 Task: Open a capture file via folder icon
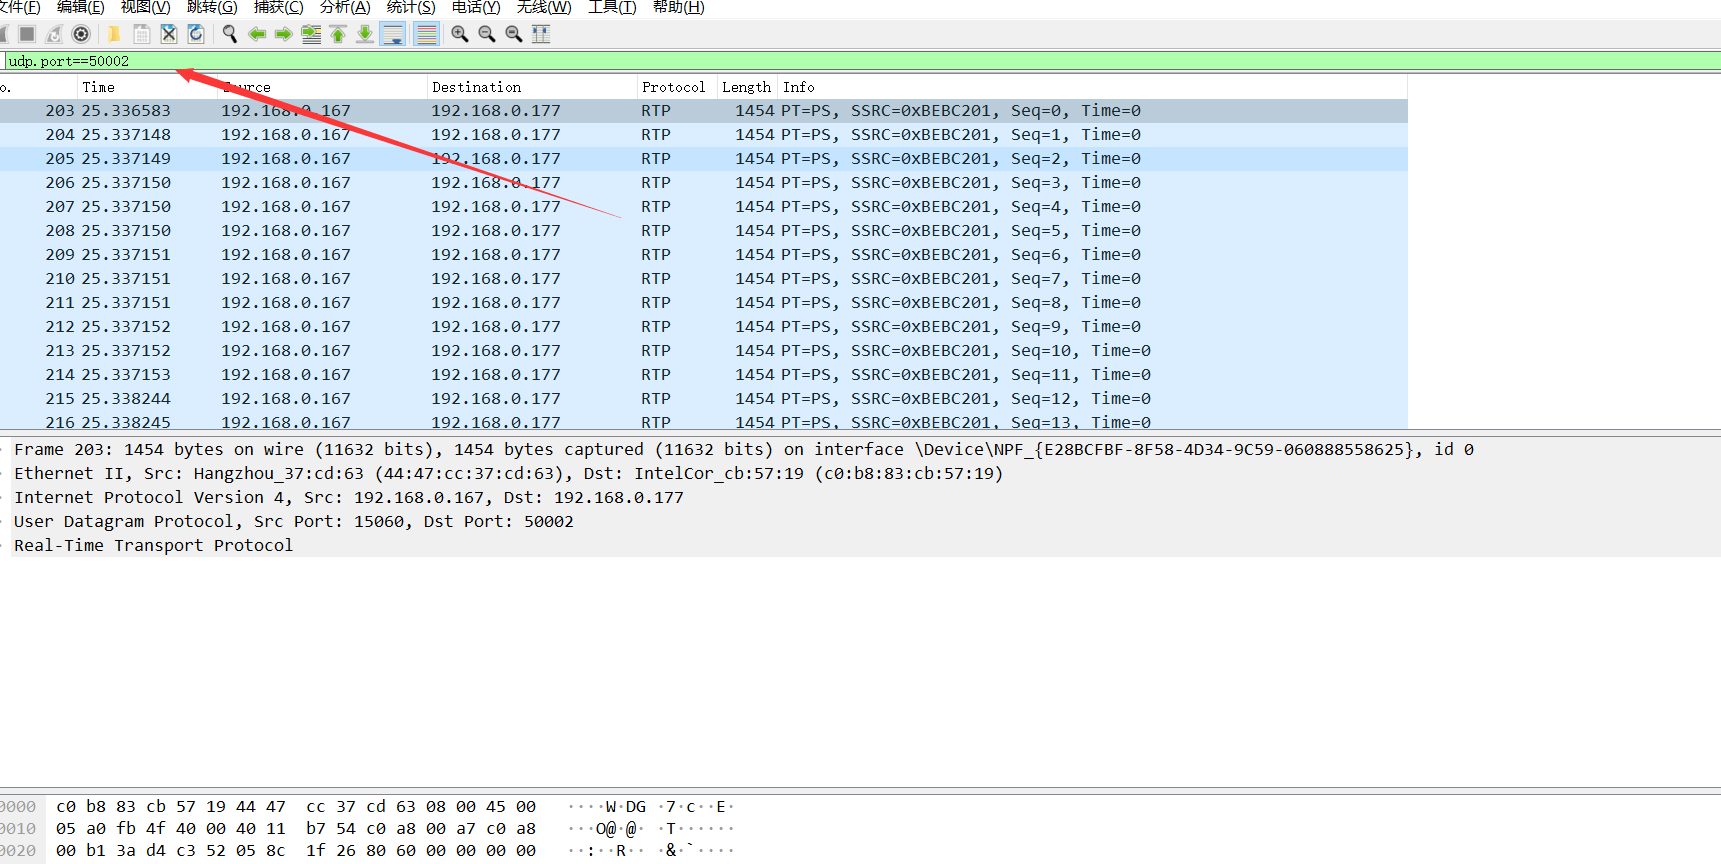tap(114, 34)
